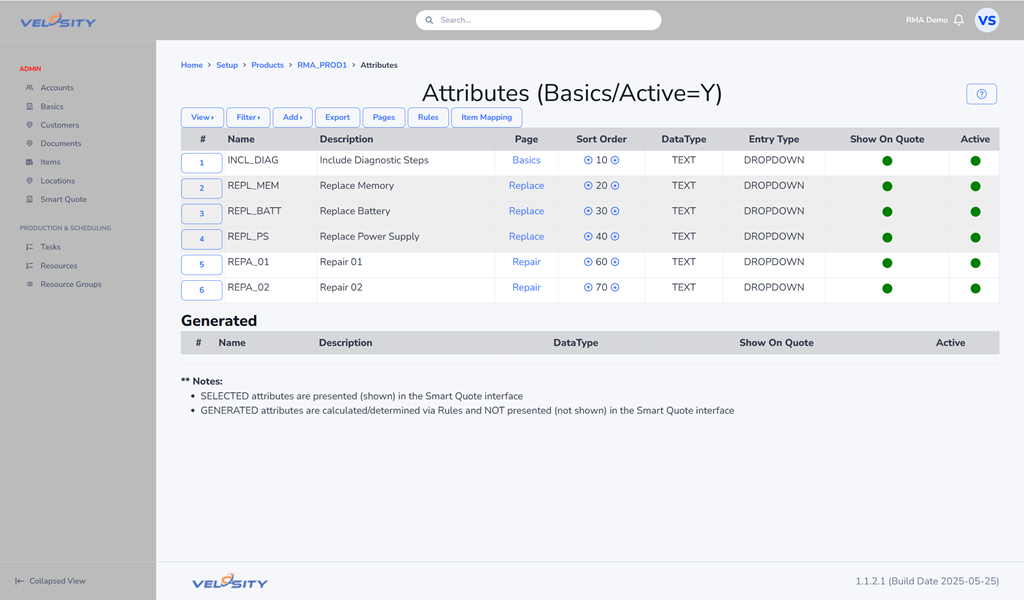1024x600 pixels.
Task: Click the Accounts icon in sidebar
Action: click(30, 88)
